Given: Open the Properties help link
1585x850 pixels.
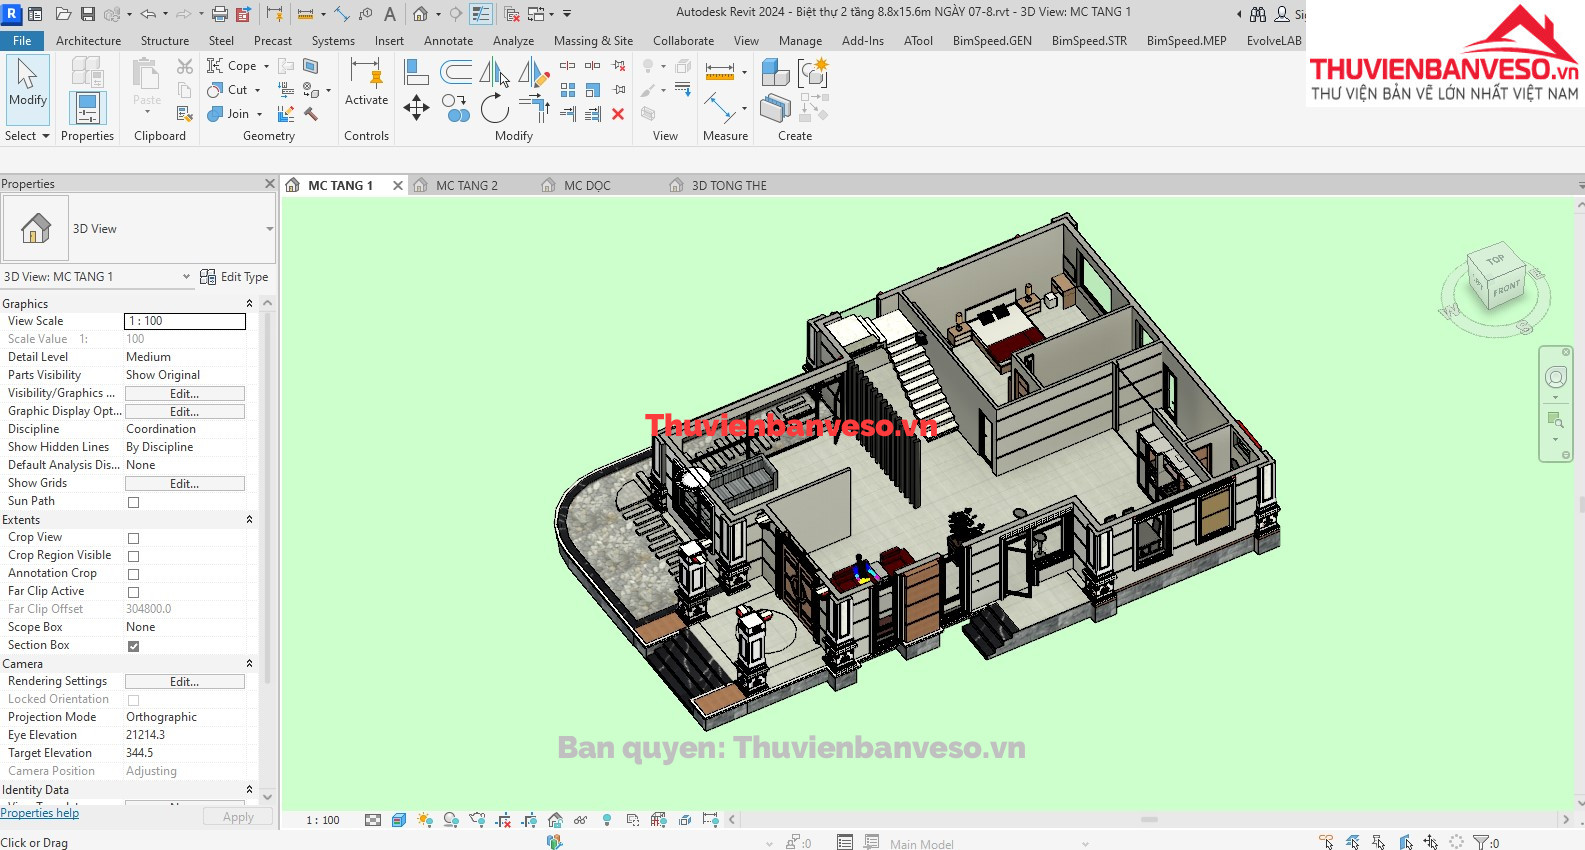Looking at the screenshot, I should click(x=40, y=813).
